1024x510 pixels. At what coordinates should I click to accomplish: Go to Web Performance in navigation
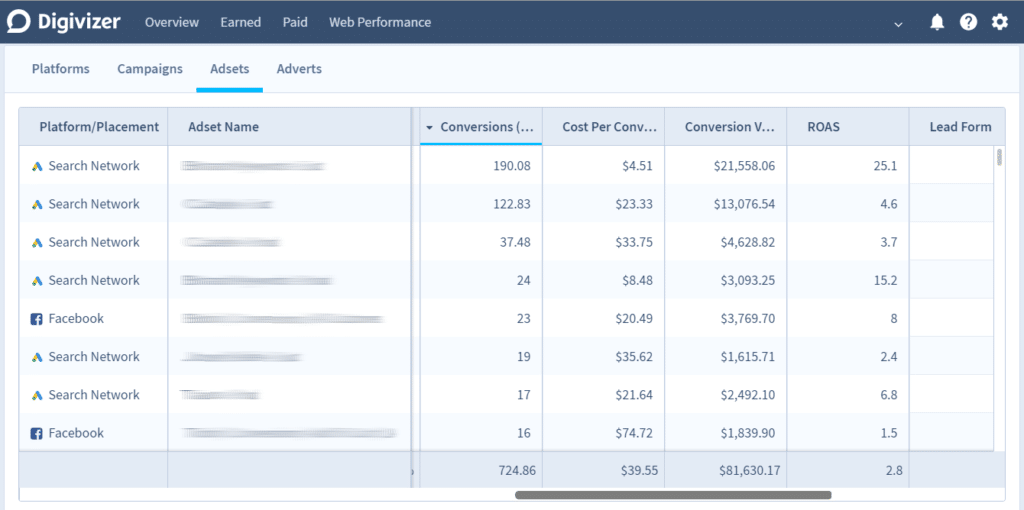coord(380,22)
